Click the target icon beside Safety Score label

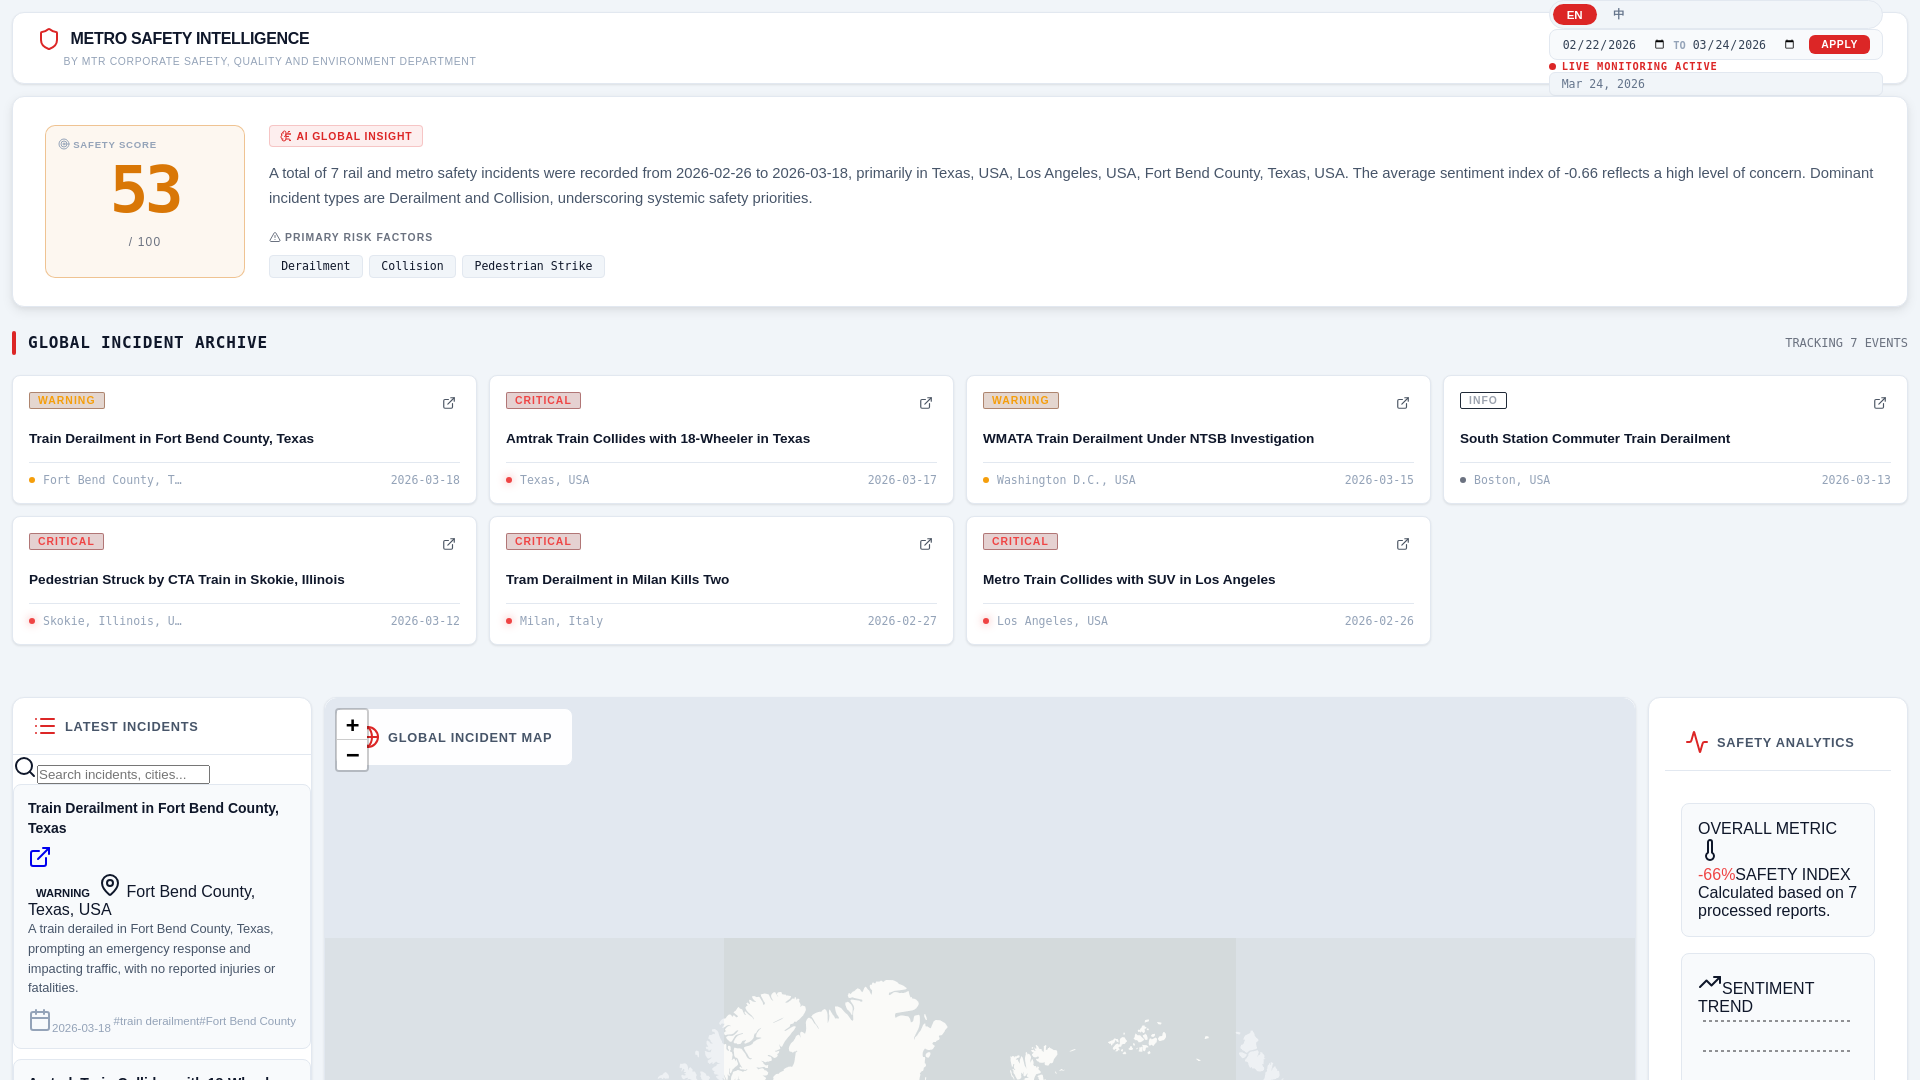tap(64, 144)
